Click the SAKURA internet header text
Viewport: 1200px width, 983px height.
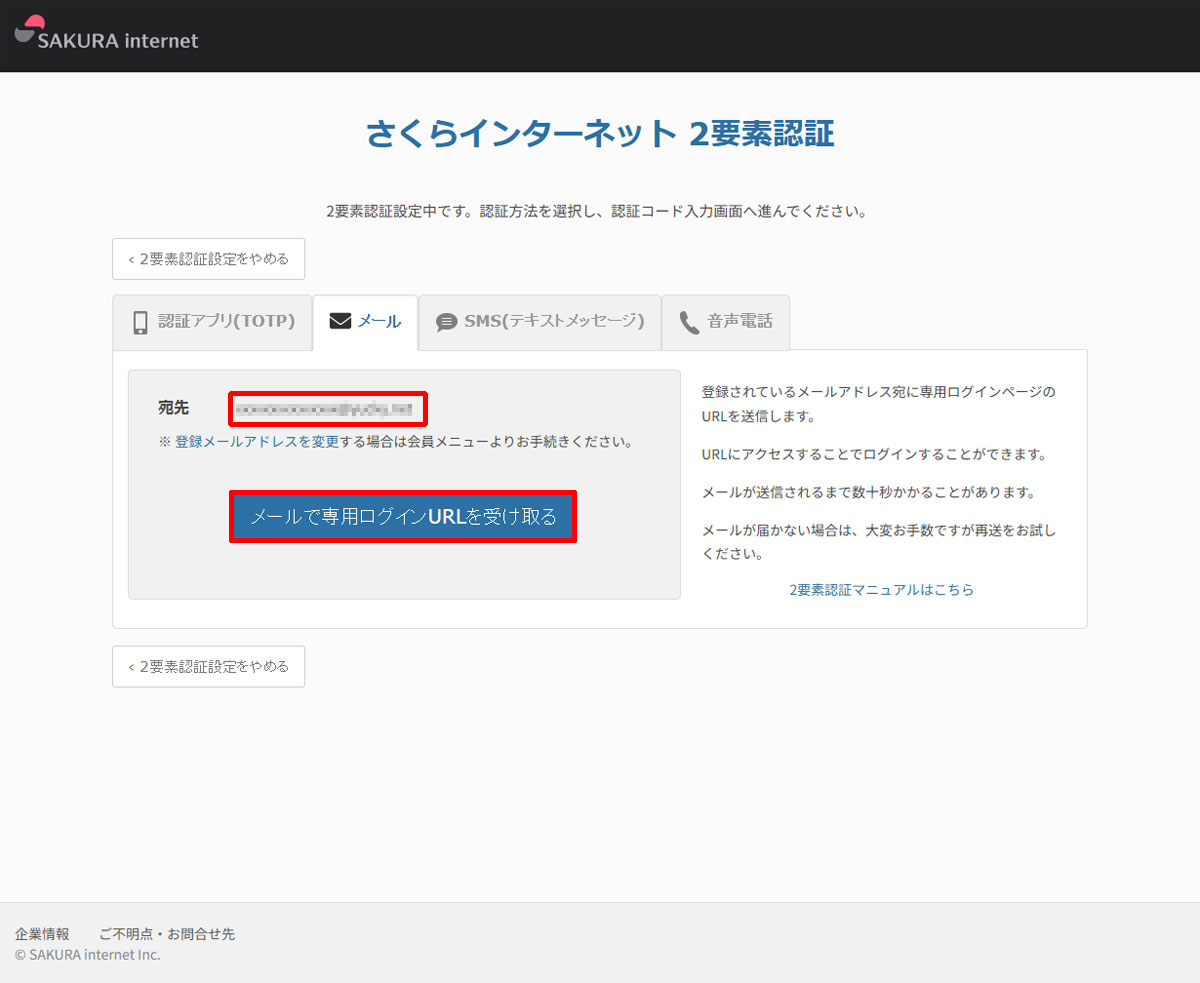coord(118,41)
